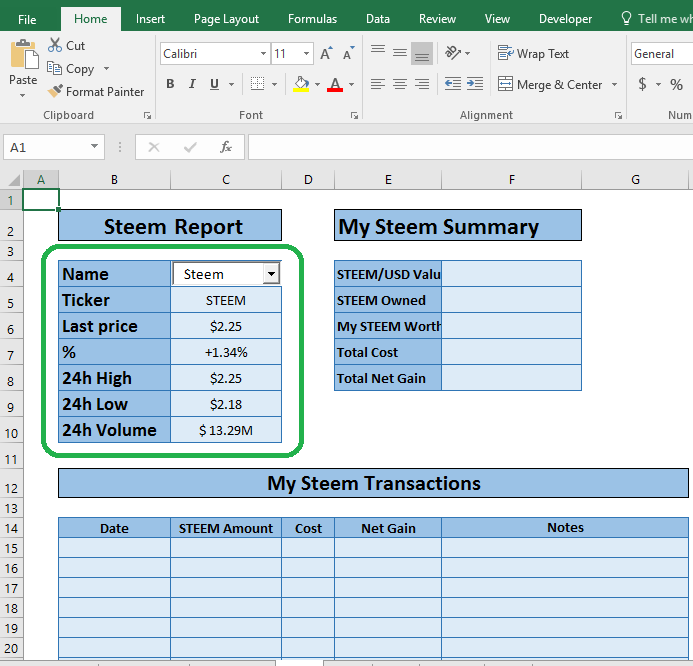The width and height of the screenshot is (693, 666).
Task: Switch to the Formulas tab
Action: [312, 19]
